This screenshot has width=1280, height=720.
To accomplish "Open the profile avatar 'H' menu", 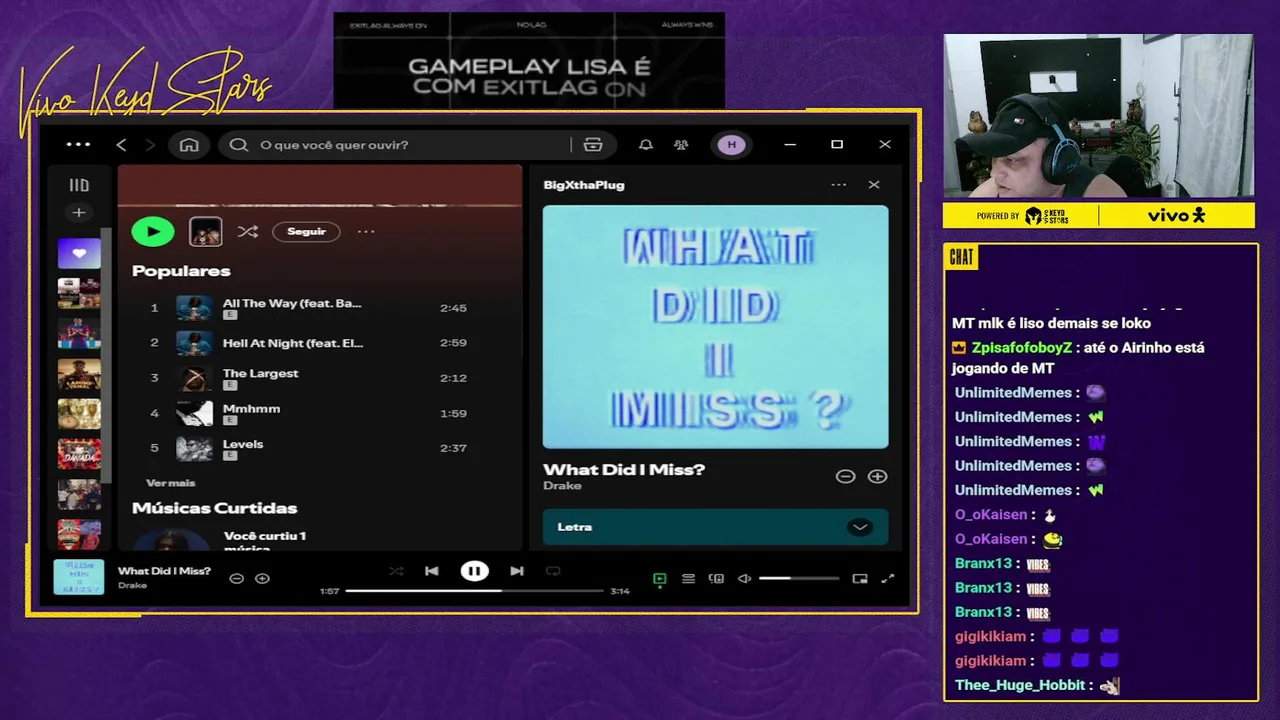I will pos(731,145).
